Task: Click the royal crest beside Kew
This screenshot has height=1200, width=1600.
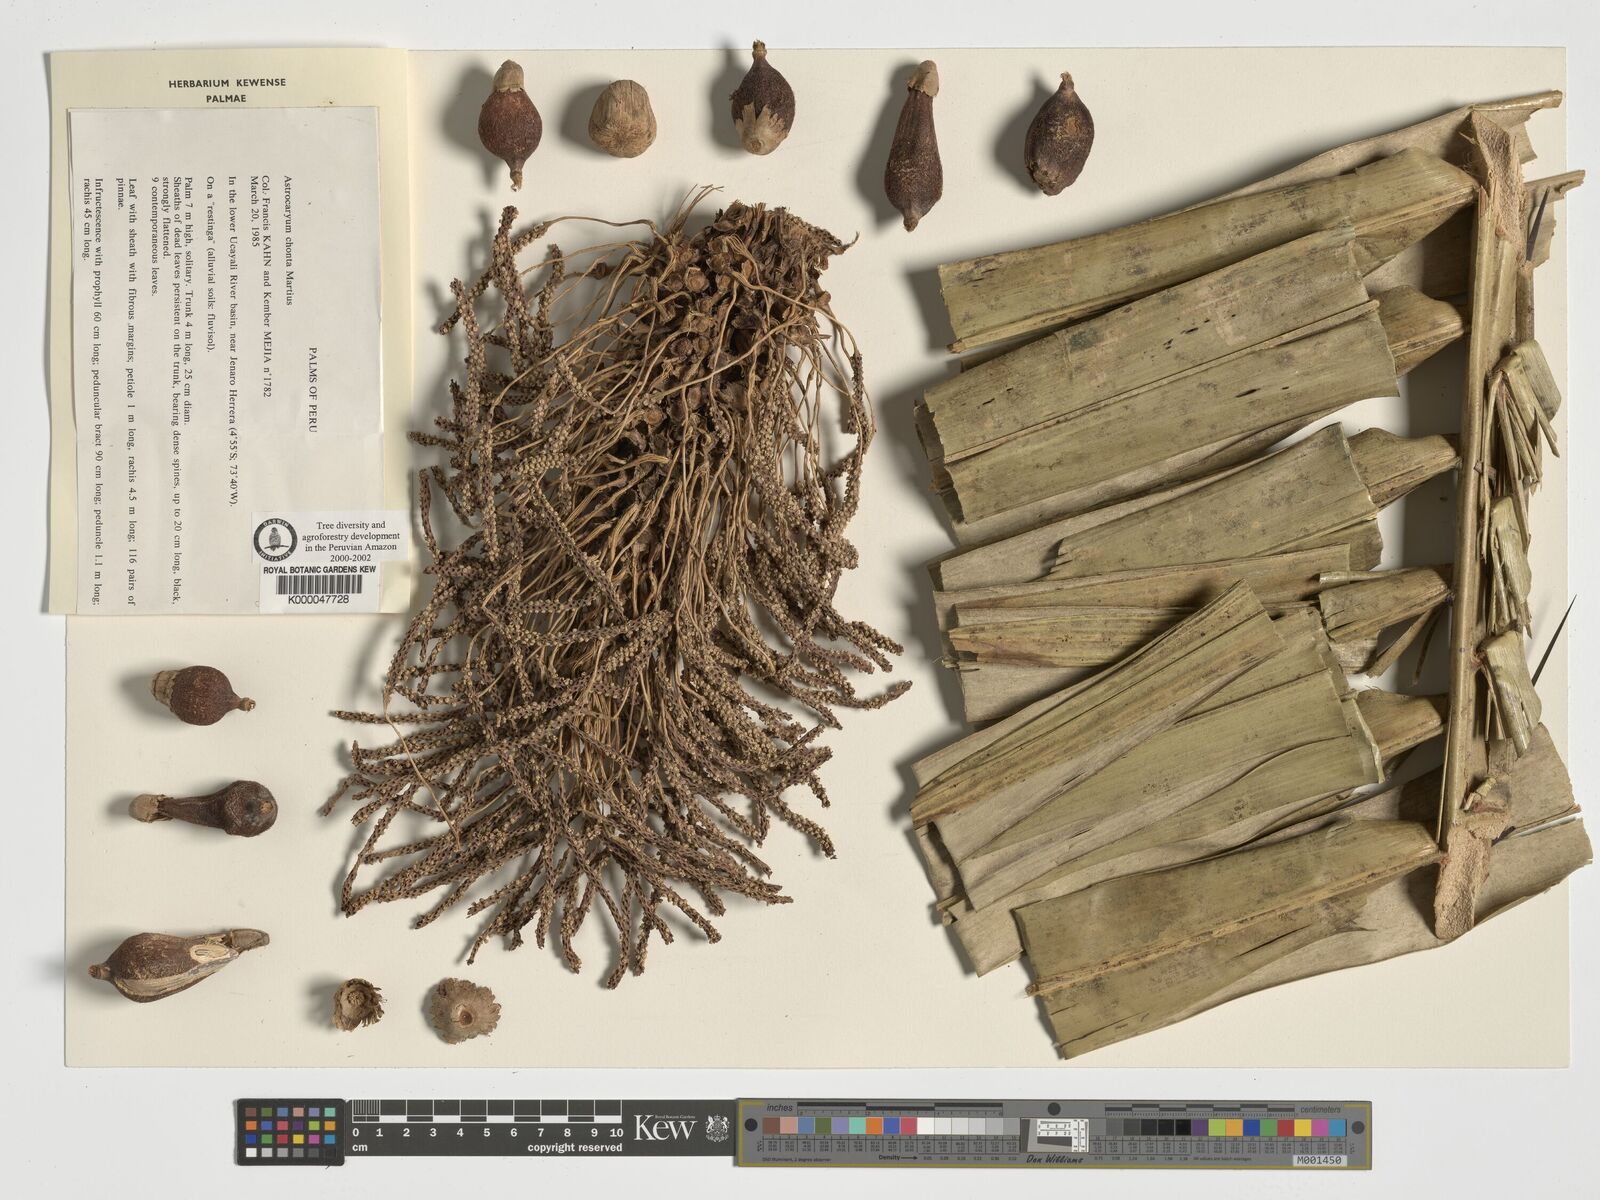Action: pyautogui.click(x=717, y=1129)
